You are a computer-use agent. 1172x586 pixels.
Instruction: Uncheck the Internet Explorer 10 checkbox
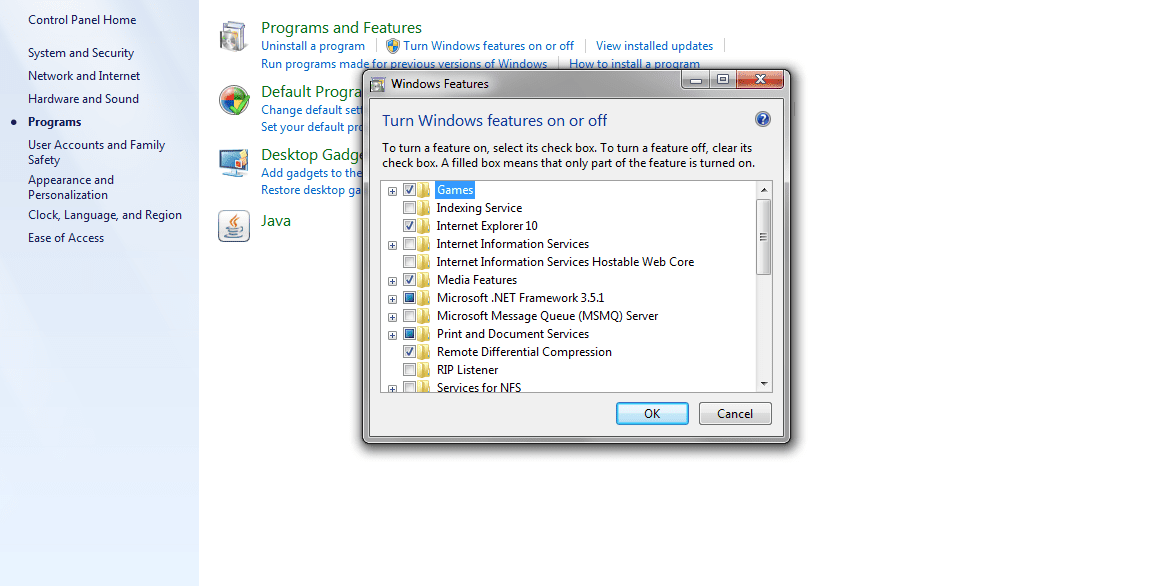coord(409,226)
